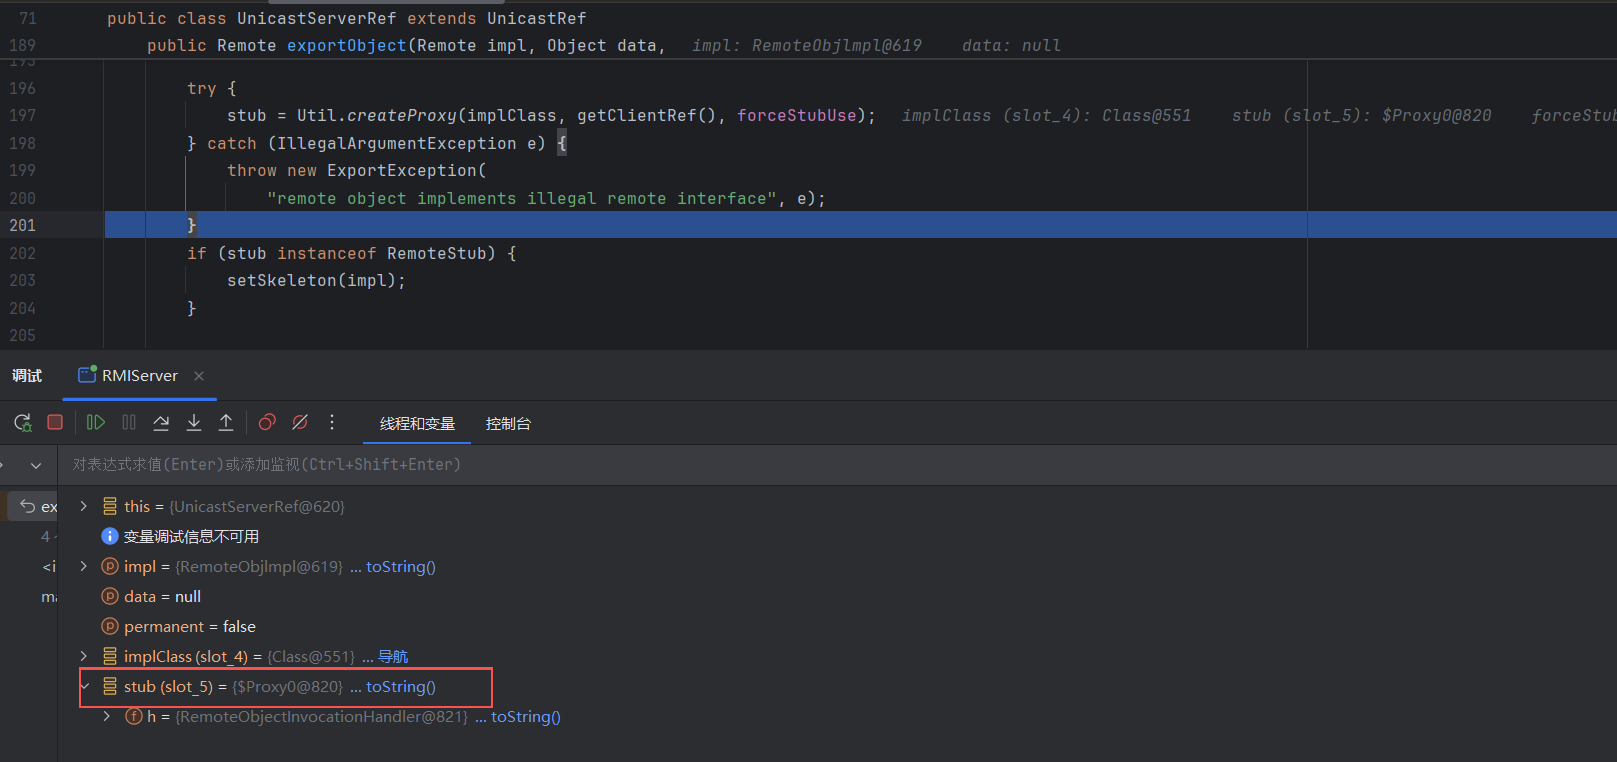Focus the evaluate expression input field
The height and width of the screenshot is (762, 1617).
click(600, 465)
